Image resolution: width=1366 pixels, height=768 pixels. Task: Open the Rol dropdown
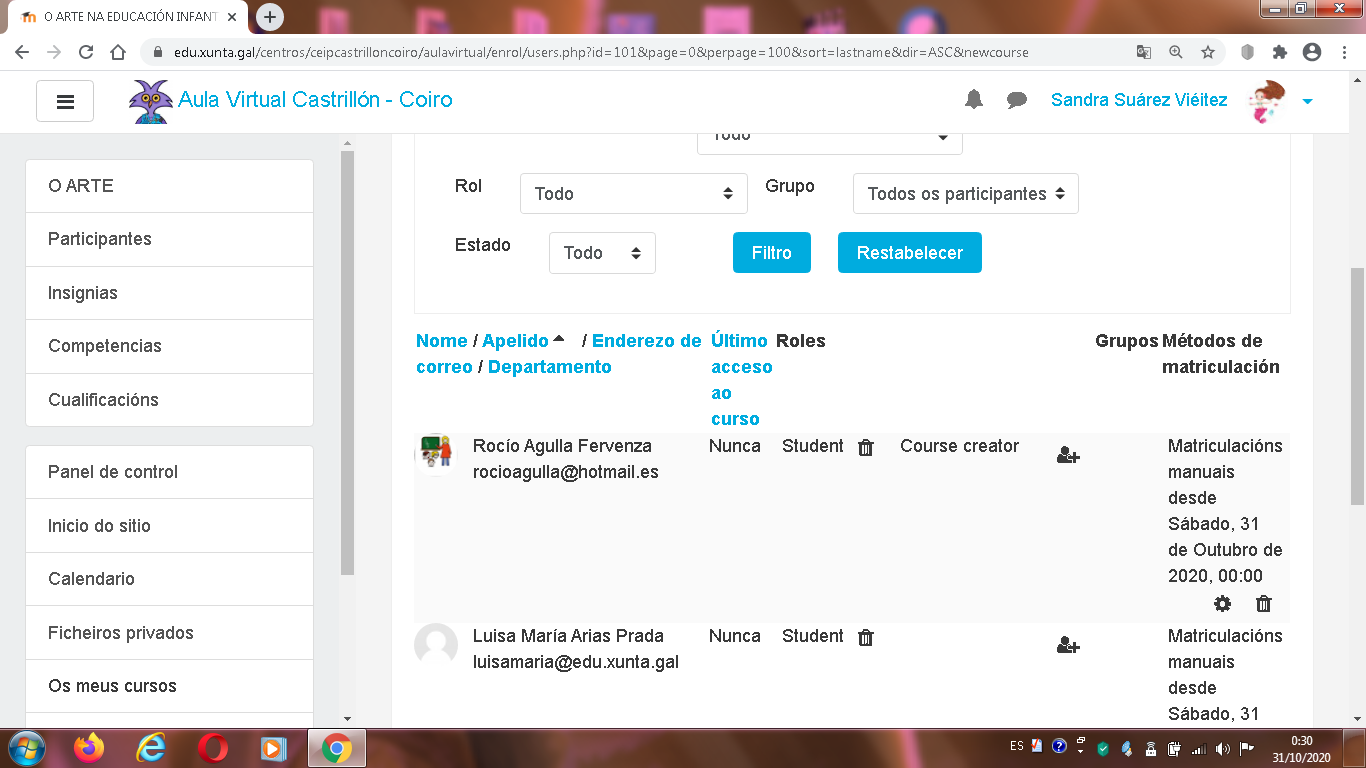tap(633, 194)
